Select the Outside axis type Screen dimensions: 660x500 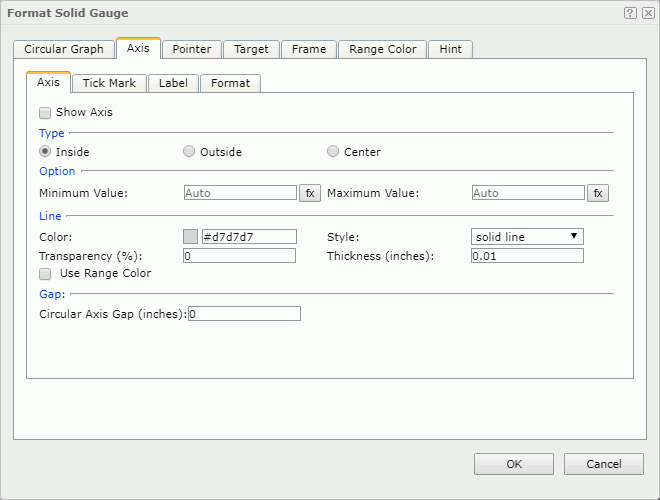tap(189, 152)
